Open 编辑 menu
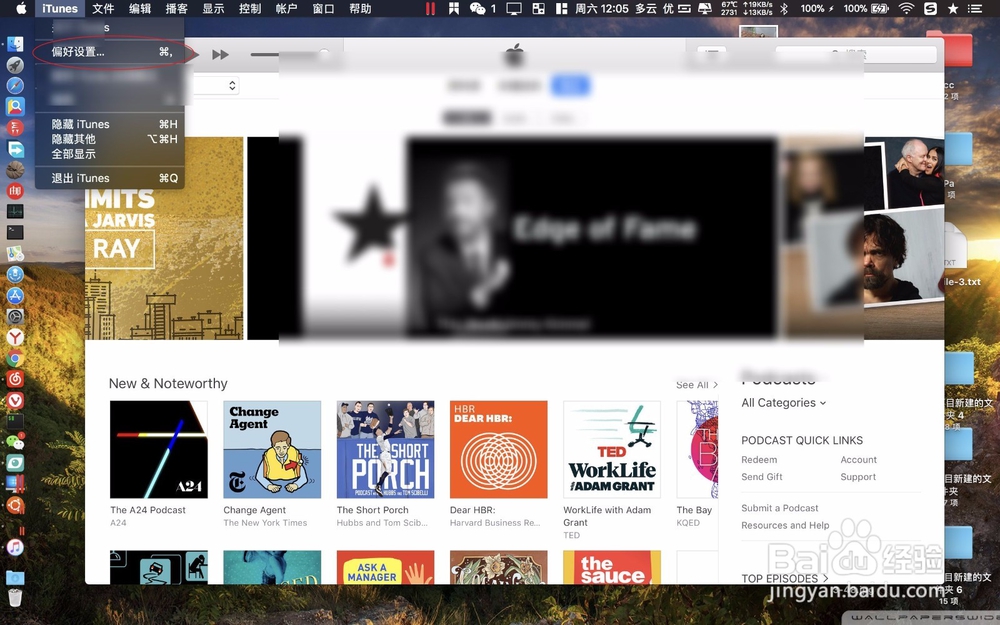This screenshot has width=1000, height=625. 140,8
